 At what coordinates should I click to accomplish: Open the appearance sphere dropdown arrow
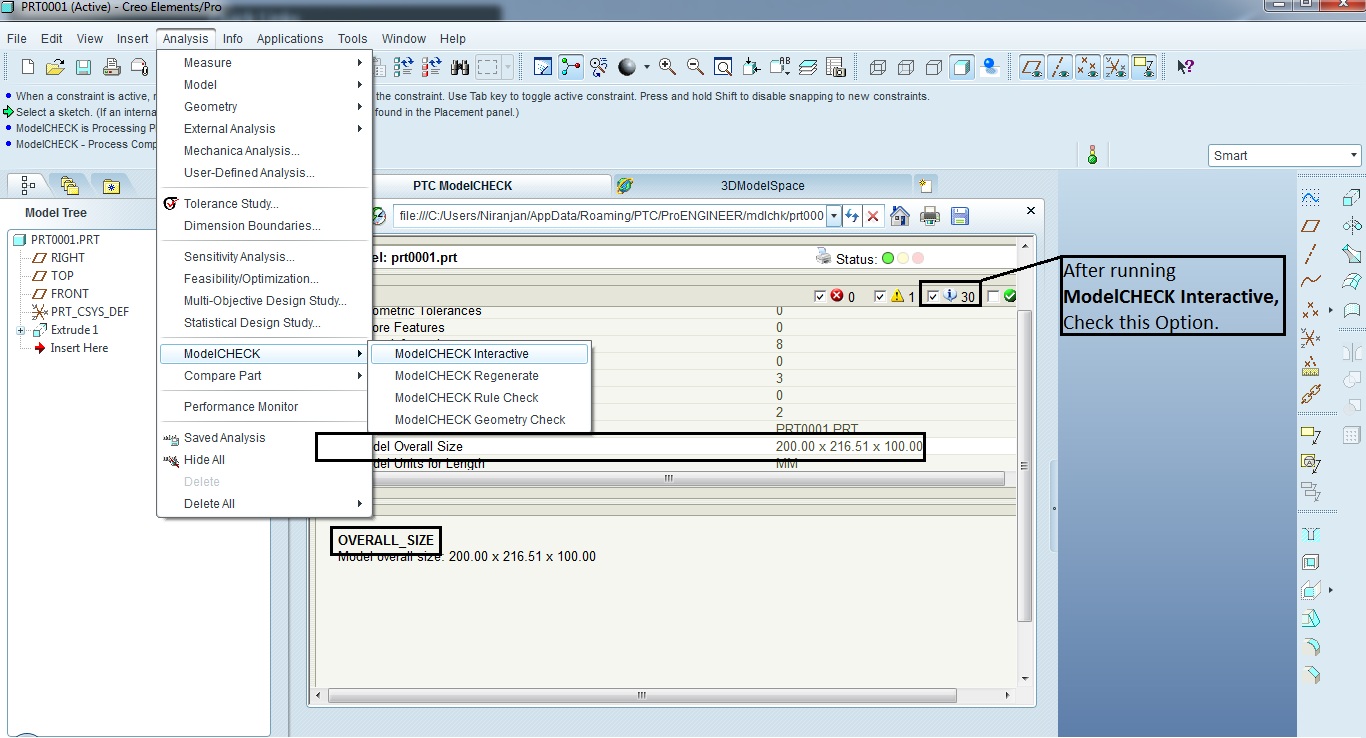[646, 67]
